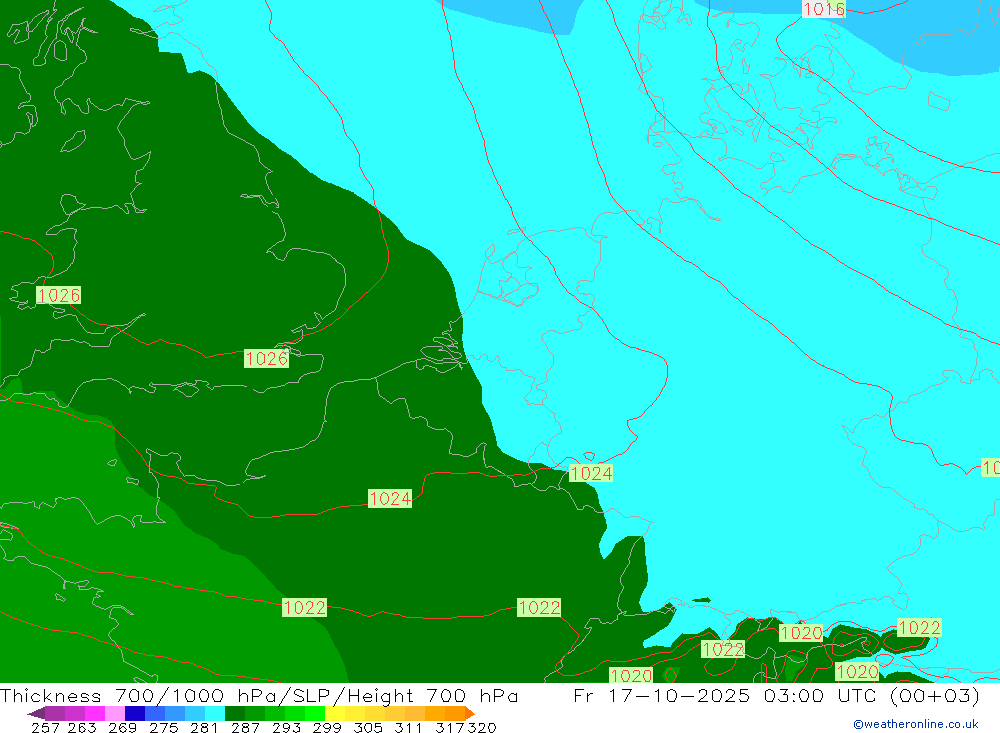Click the easternmost 1020 isobar label

coord(857,671)
